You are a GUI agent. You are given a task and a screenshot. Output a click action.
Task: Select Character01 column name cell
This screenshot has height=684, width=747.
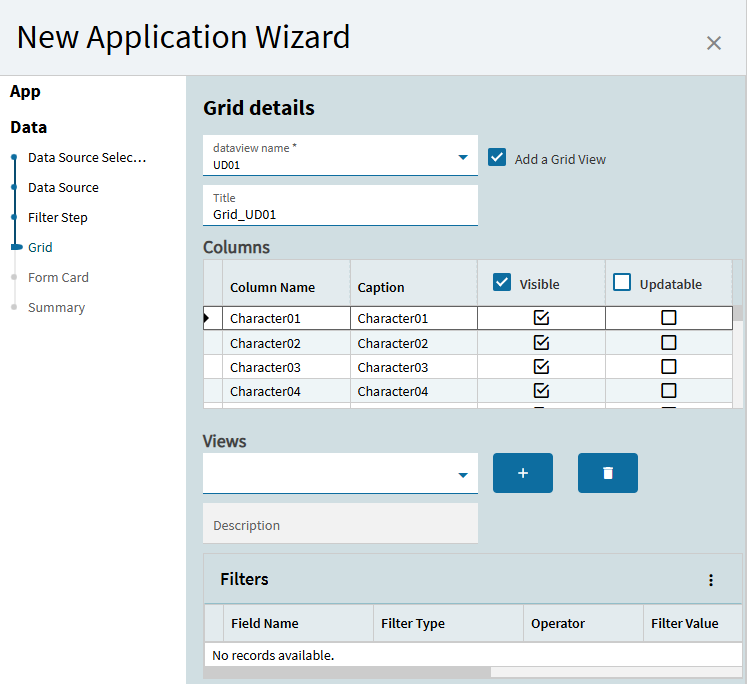(286, 318)
